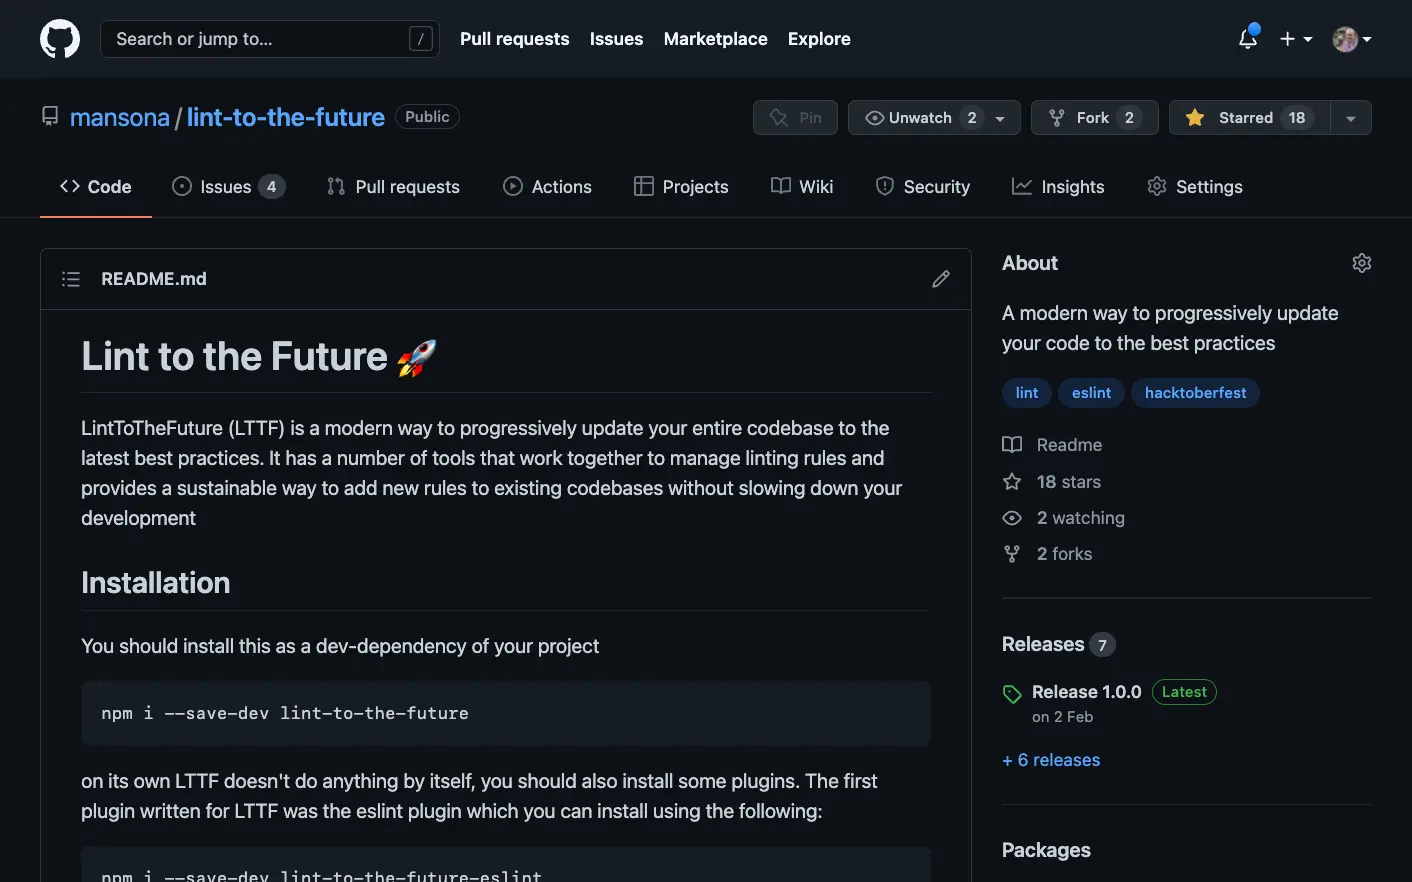Show the + 6 releases link

pyautogui.click(x=1051, y=760)
